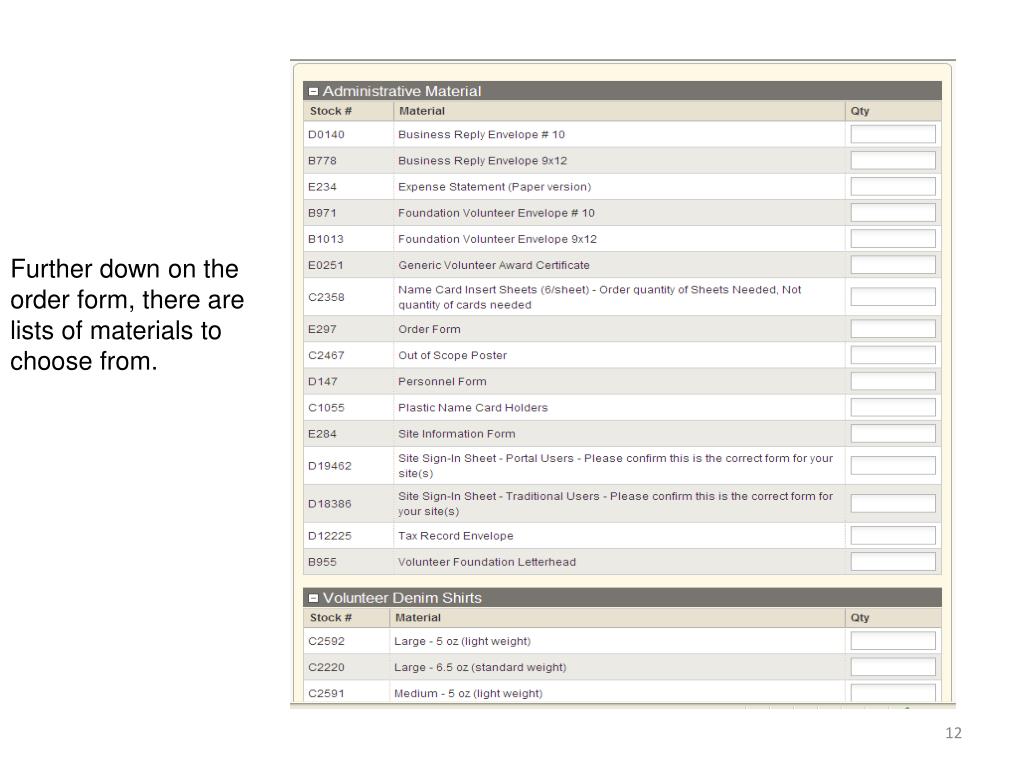Click Qty field for Business Reply Envelope # 10
Viewport: 1024px width, 768px height.
coord(893,135)
